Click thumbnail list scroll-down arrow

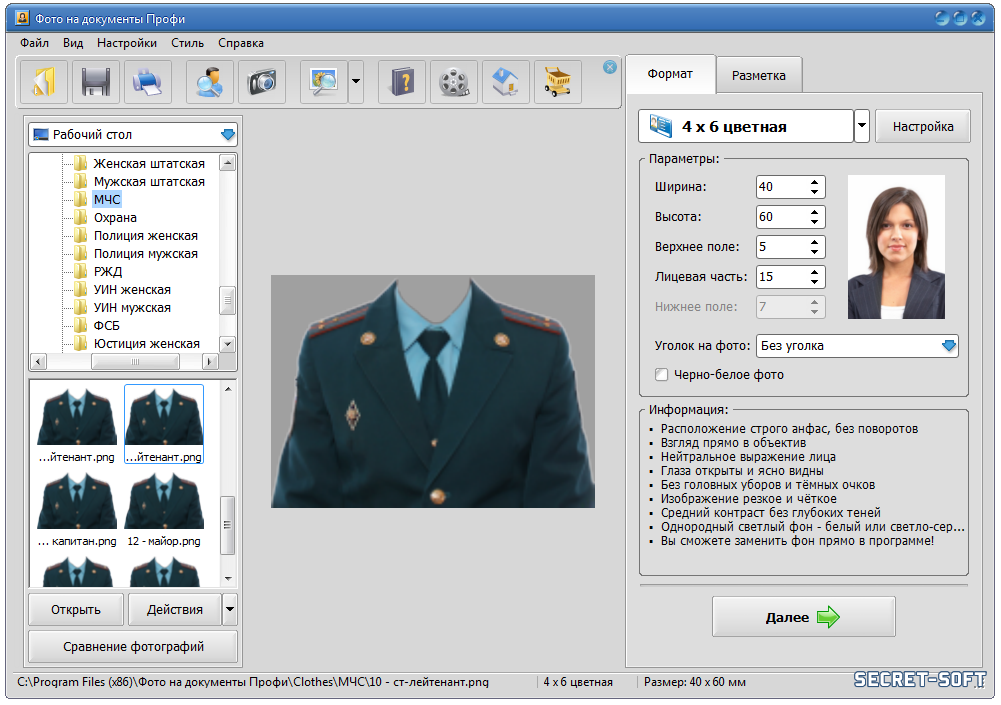pyautogui.click(x=229, y=579)
